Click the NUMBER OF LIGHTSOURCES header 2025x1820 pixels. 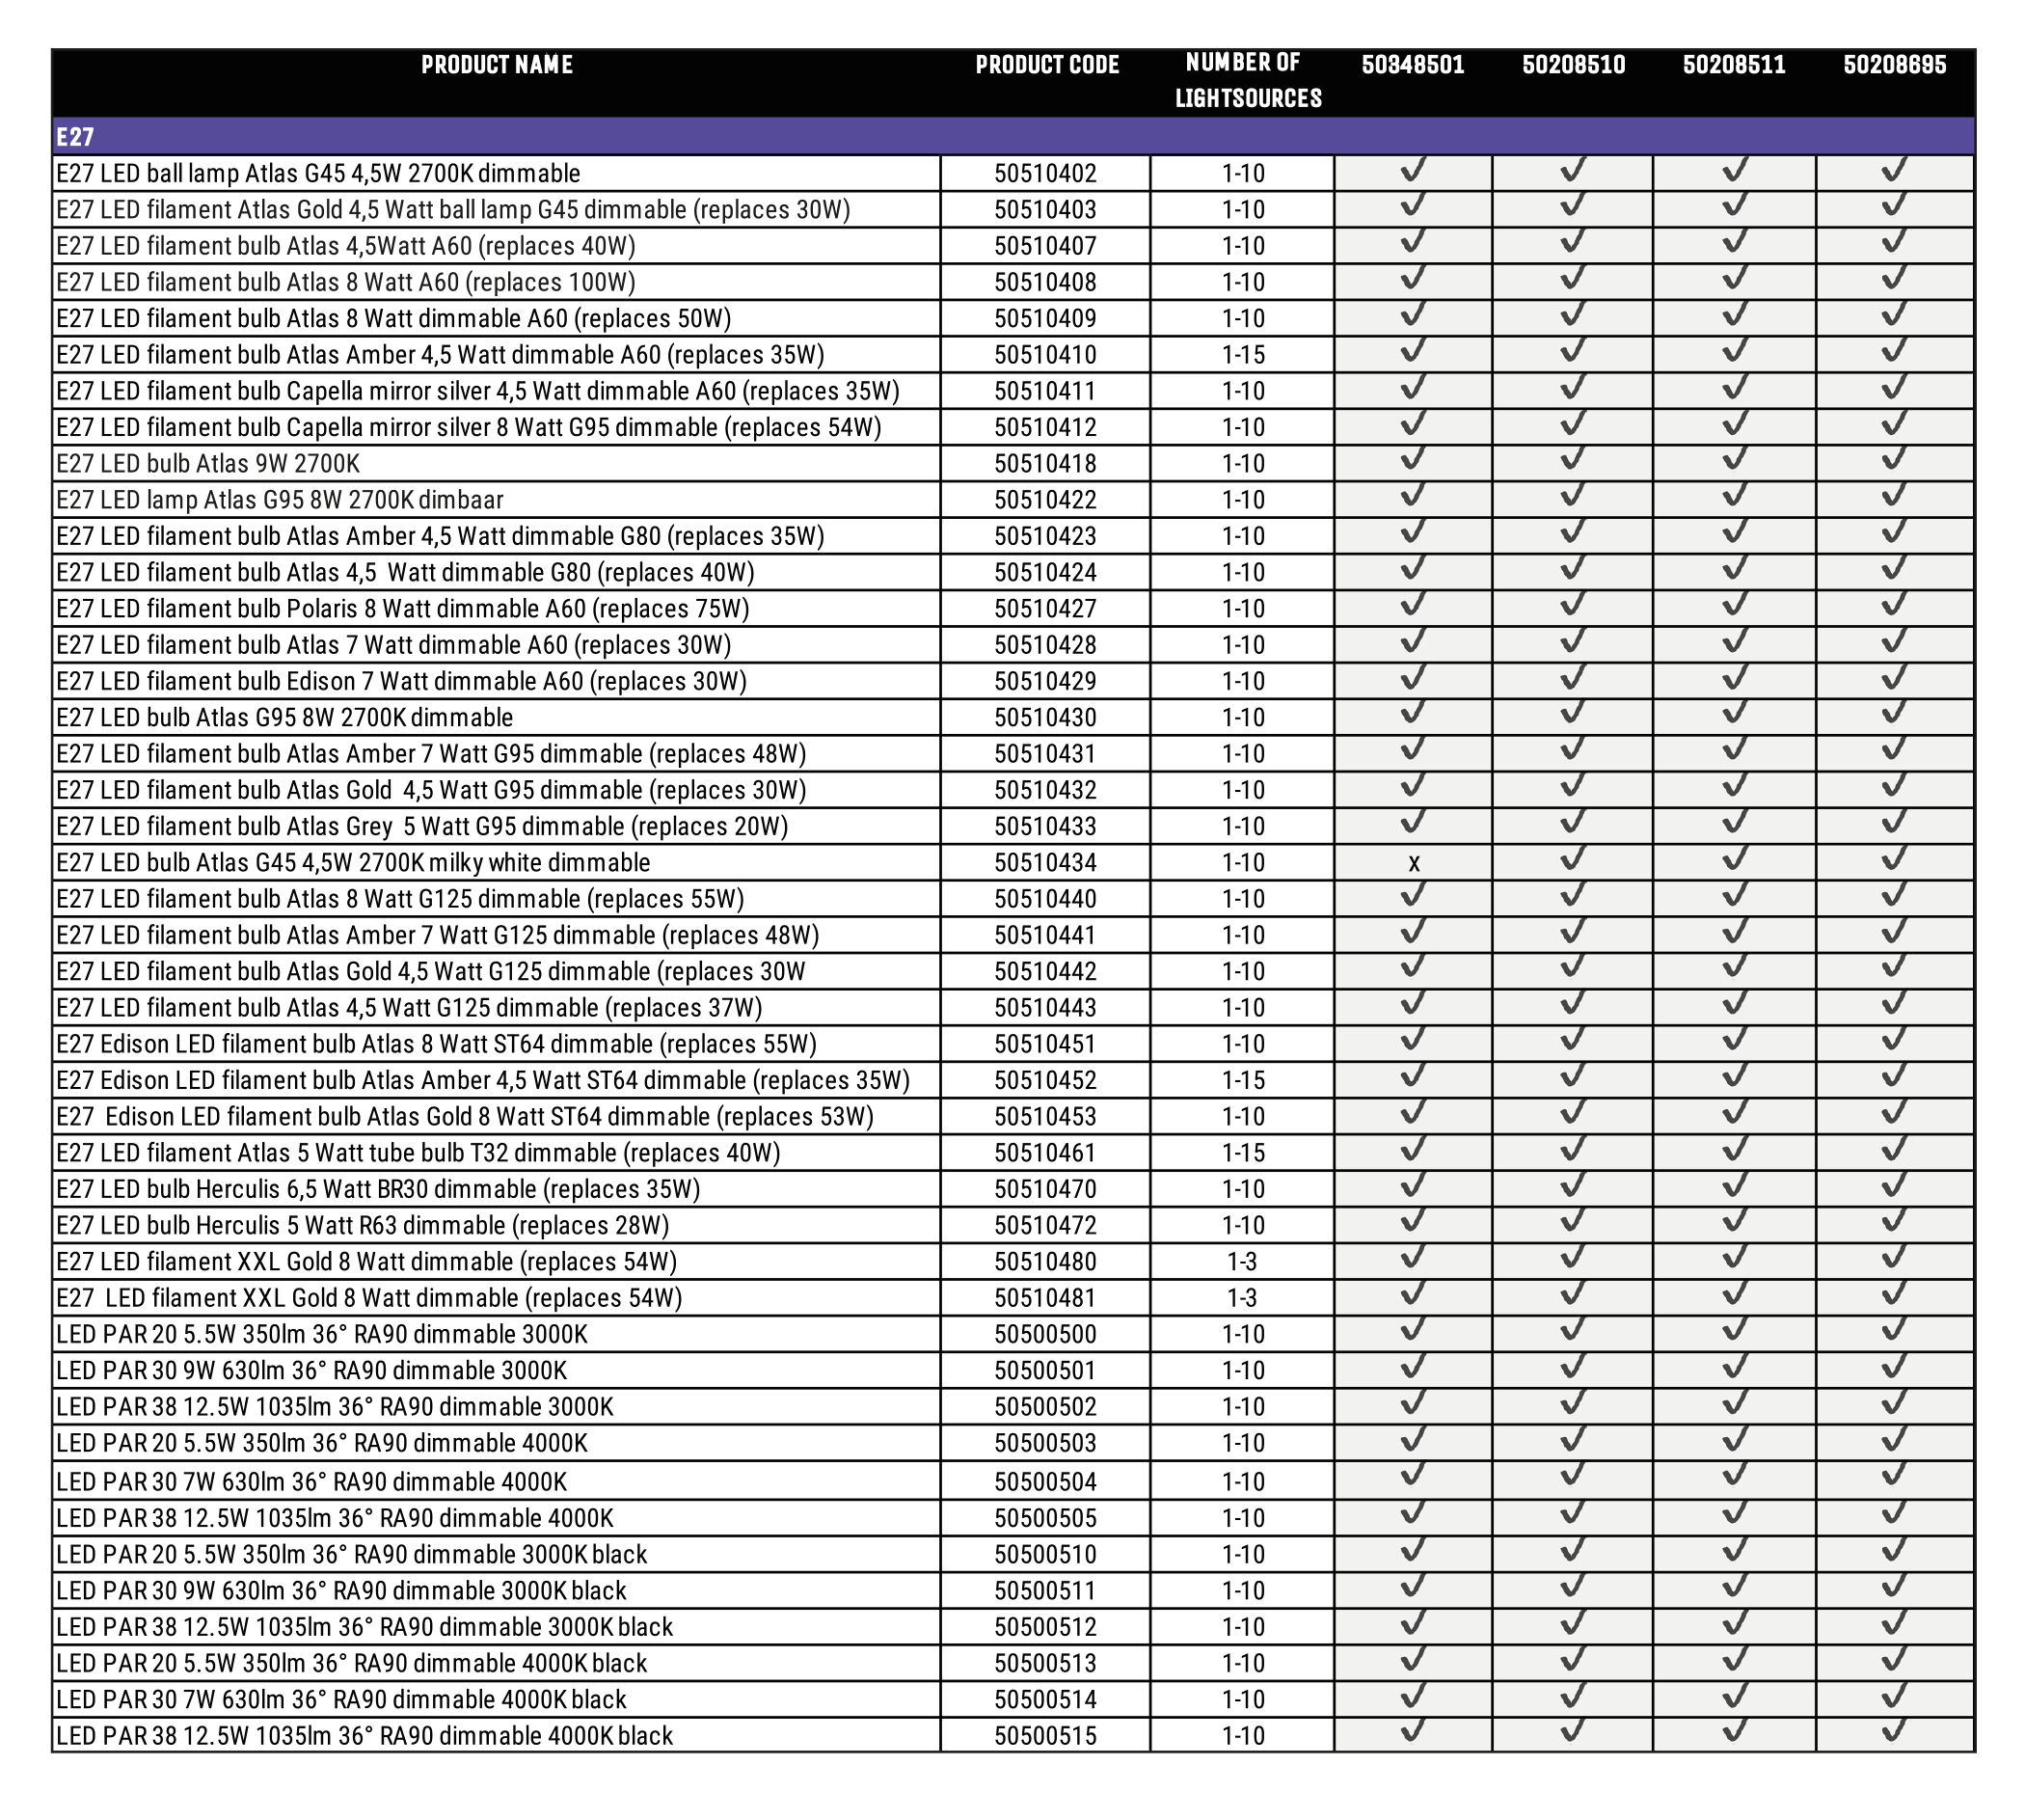pos(1247,81)
